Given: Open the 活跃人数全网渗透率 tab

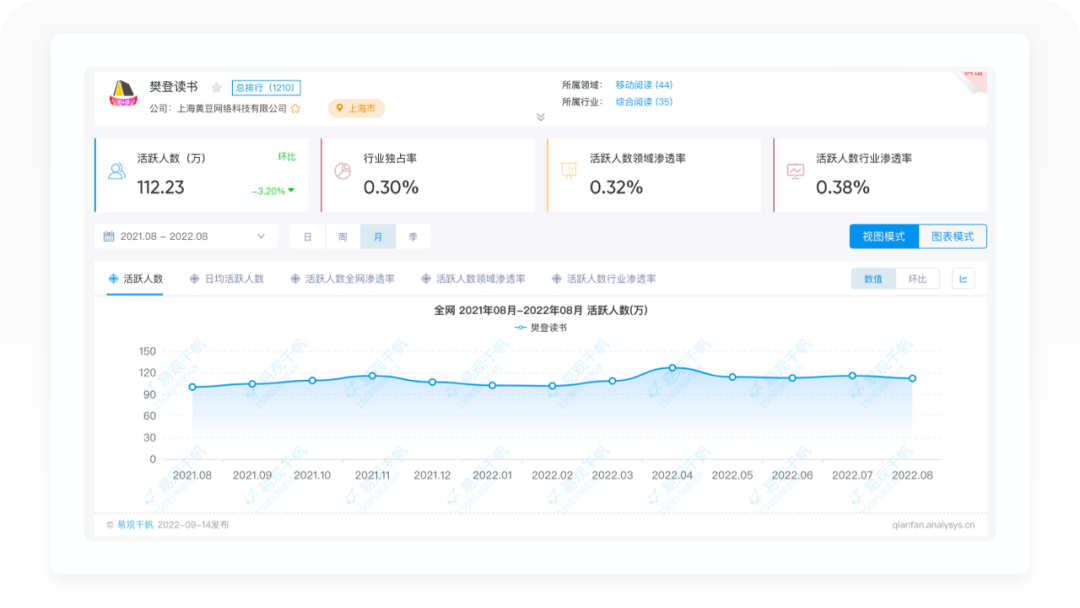Looking at the screenshot, I should coord(342,279).
